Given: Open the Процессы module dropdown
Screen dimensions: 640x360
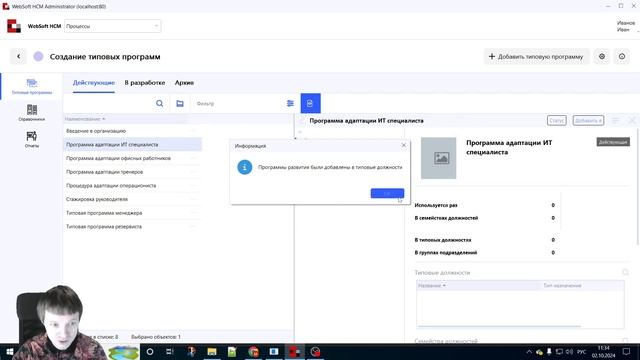Looking at the screenshot, I should click(112, 26).
